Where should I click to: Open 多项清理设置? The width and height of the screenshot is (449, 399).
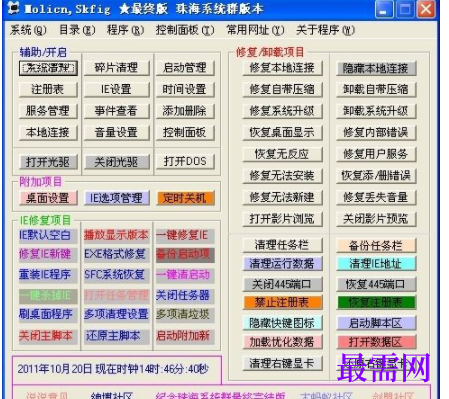click(116, 315)
